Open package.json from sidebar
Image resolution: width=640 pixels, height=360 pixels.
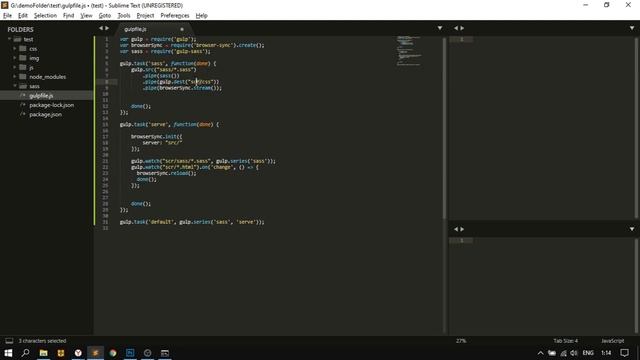45,114
